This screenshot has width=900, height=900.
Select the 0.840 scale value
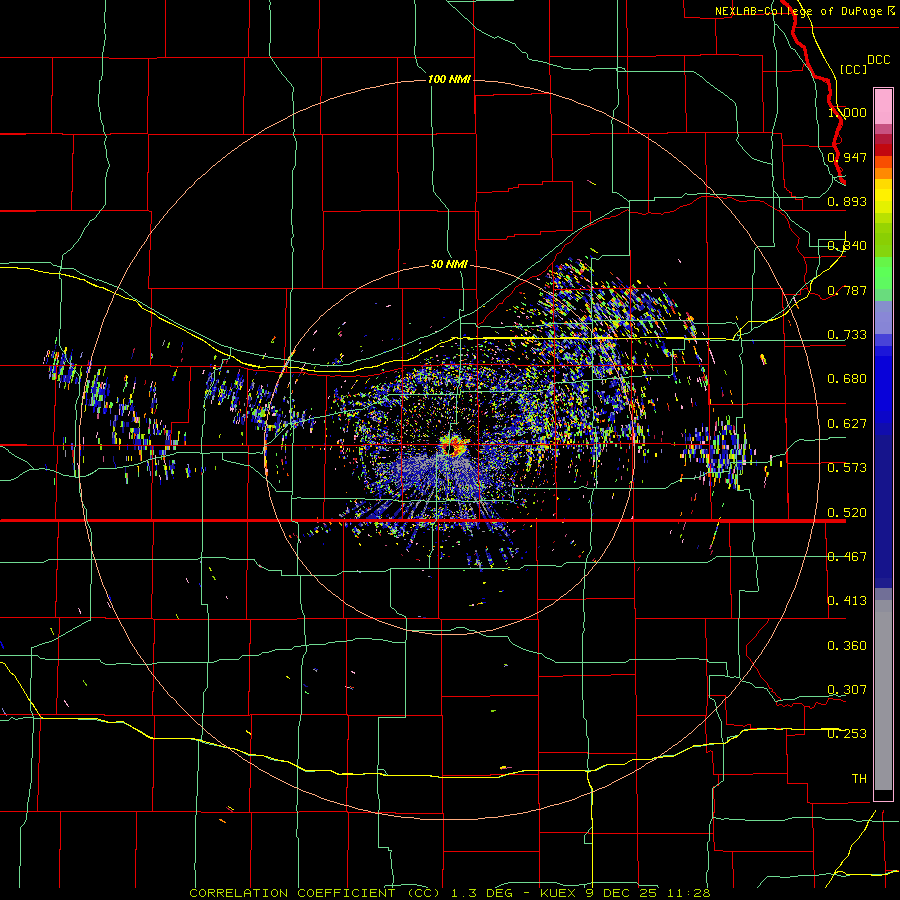click(x=847, y=246)
